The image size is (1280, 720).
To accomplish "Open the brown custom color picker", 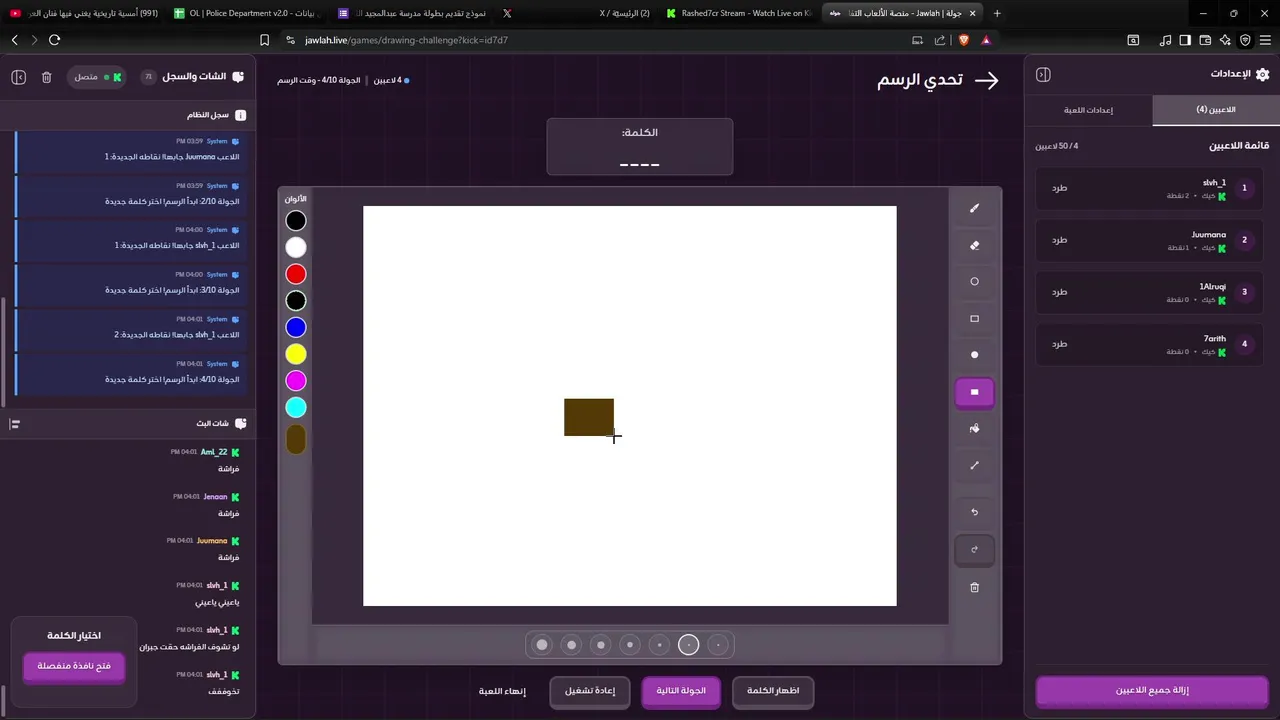I will tap(296, 439).
